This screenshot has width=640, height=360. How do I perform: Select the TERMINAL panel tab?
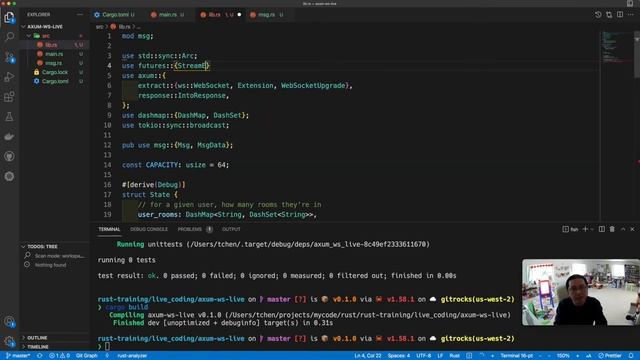109,229
